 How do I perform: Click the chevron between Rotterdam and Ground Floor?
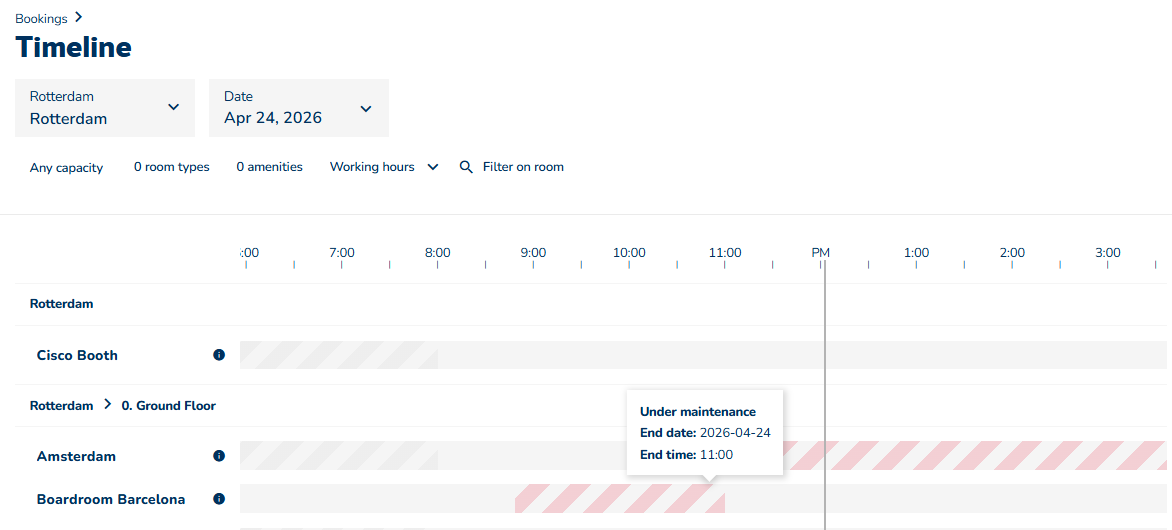107,405
